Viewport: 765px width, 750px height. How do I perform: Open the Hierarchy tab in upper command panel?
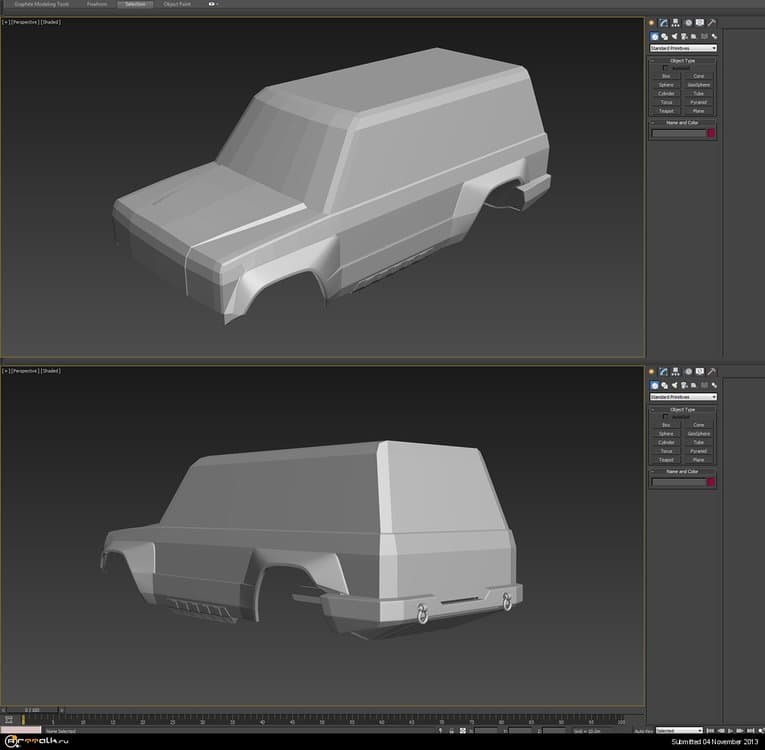(x=676, y=23)
